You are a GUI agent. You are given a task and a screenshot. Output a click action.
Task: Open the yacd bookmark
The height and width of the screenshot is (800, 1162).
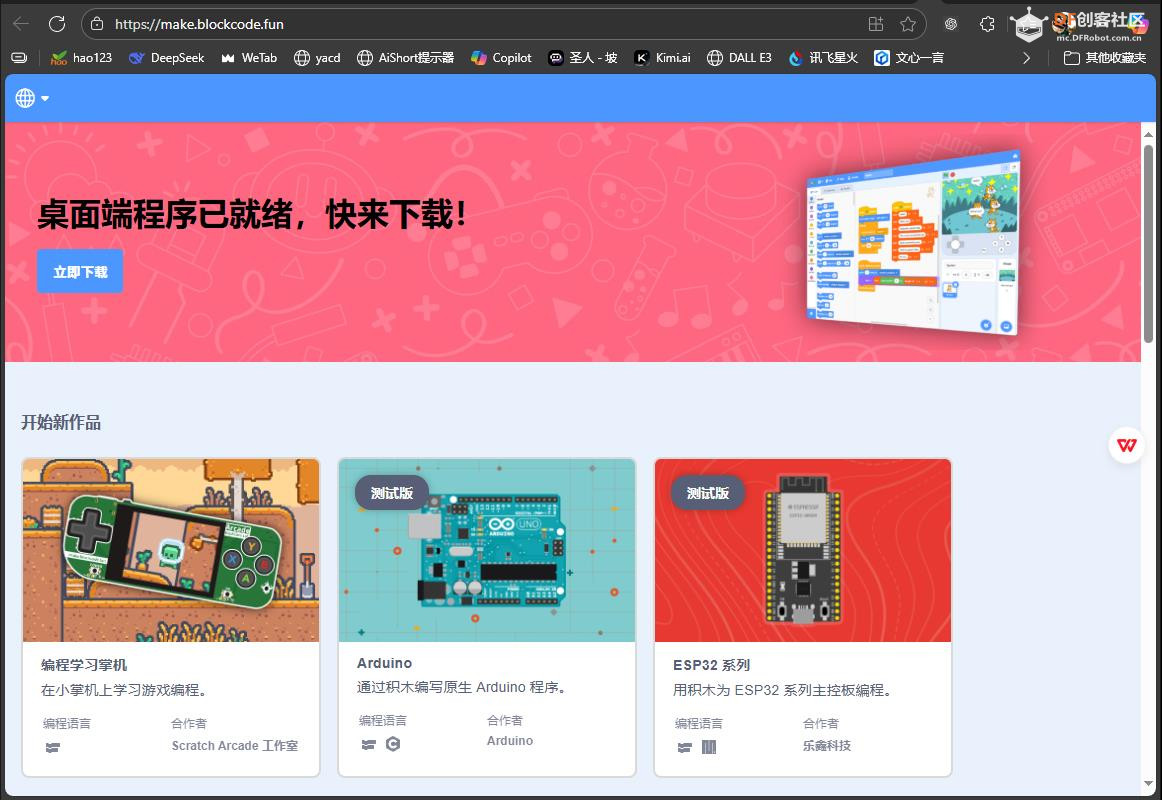(x=317, y=58)
